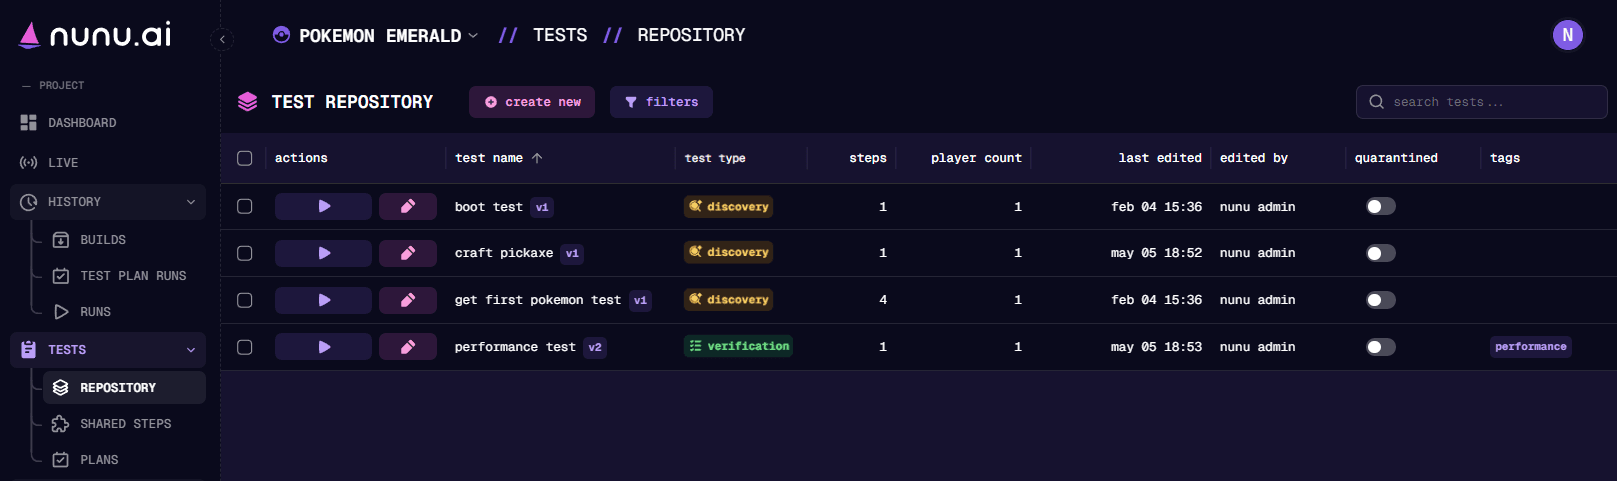Run the performance test
Viewport: 1617px width, 481px height.
[x=323, y=347]
